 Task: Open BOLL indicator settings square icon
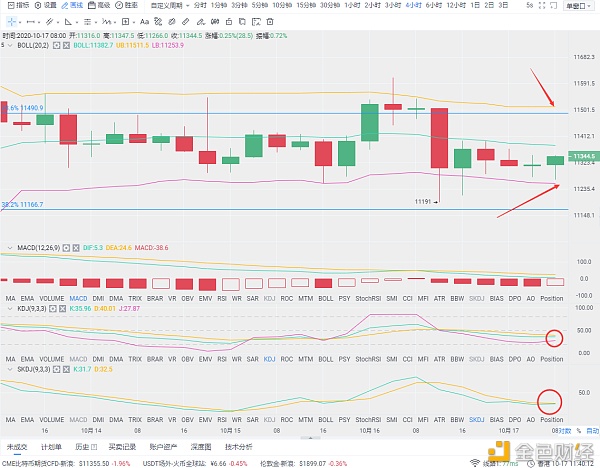(56, 46)
